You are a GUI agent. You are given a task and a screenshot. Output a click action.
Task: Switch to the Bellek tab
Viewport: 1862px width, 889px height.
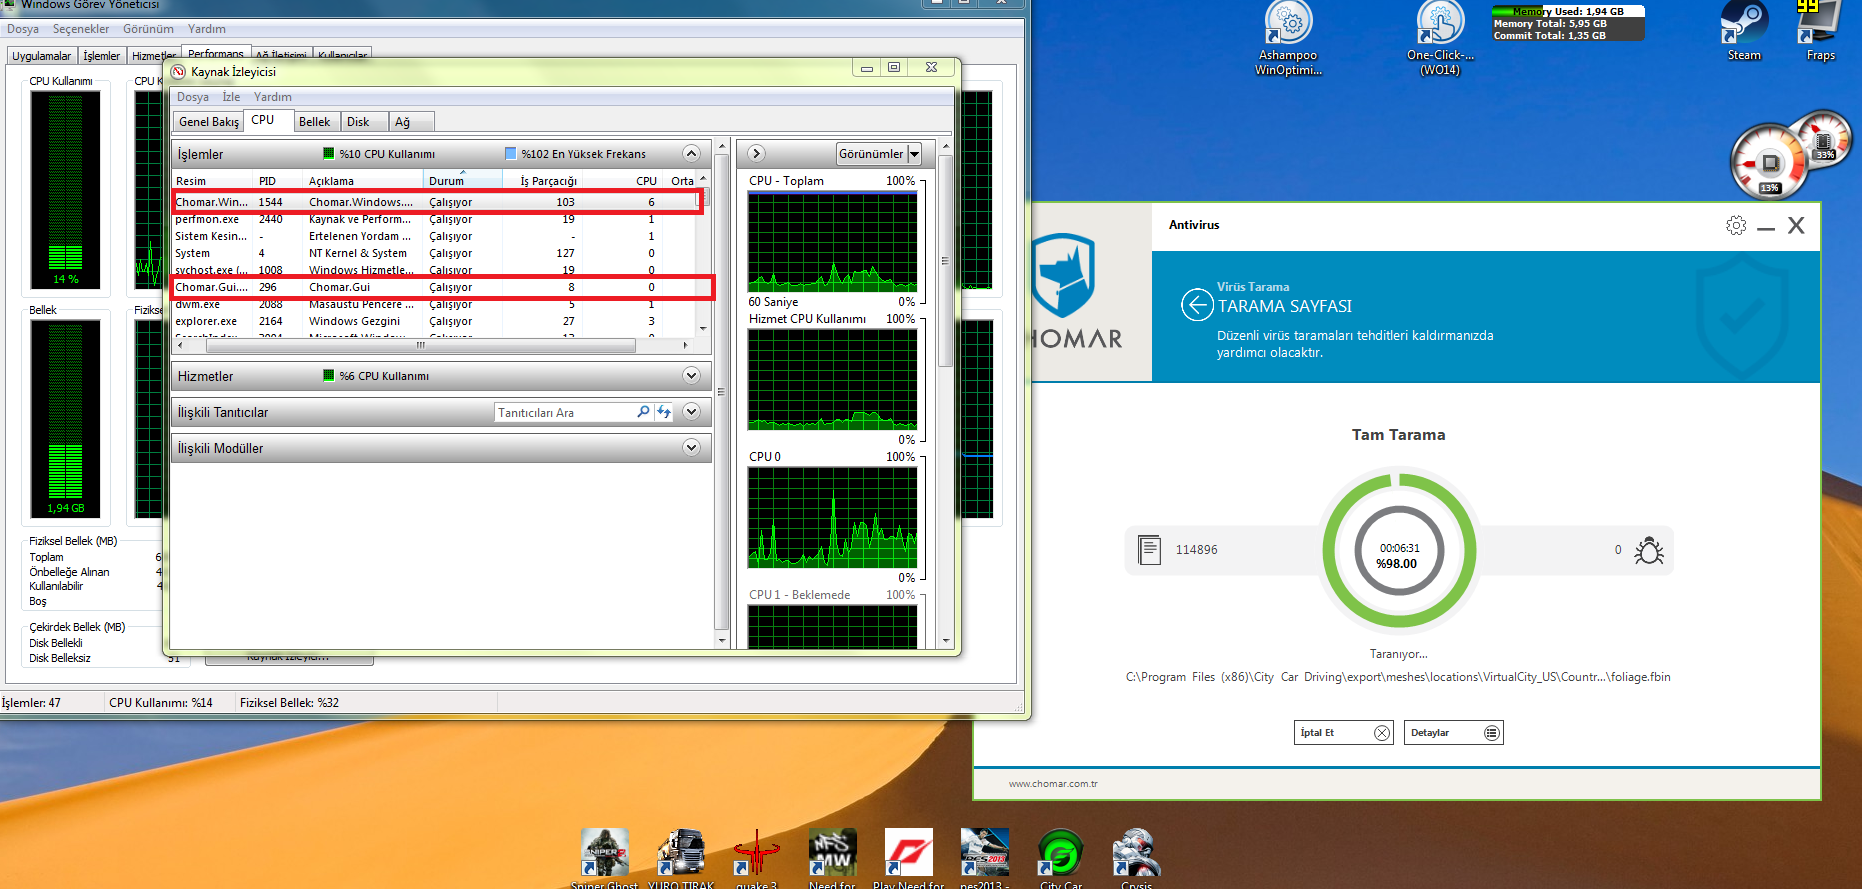(314, 122)
